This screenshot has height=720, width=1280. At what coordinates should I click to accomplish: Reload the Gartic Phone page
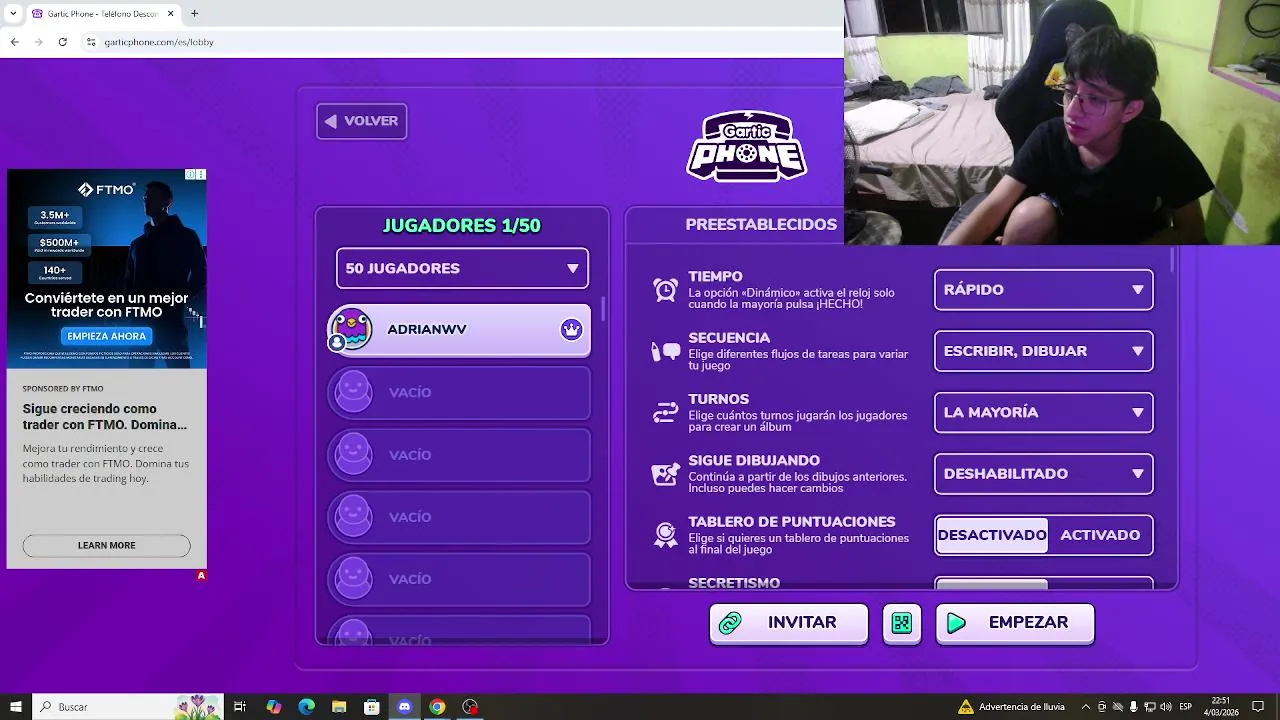click(62, 42)
